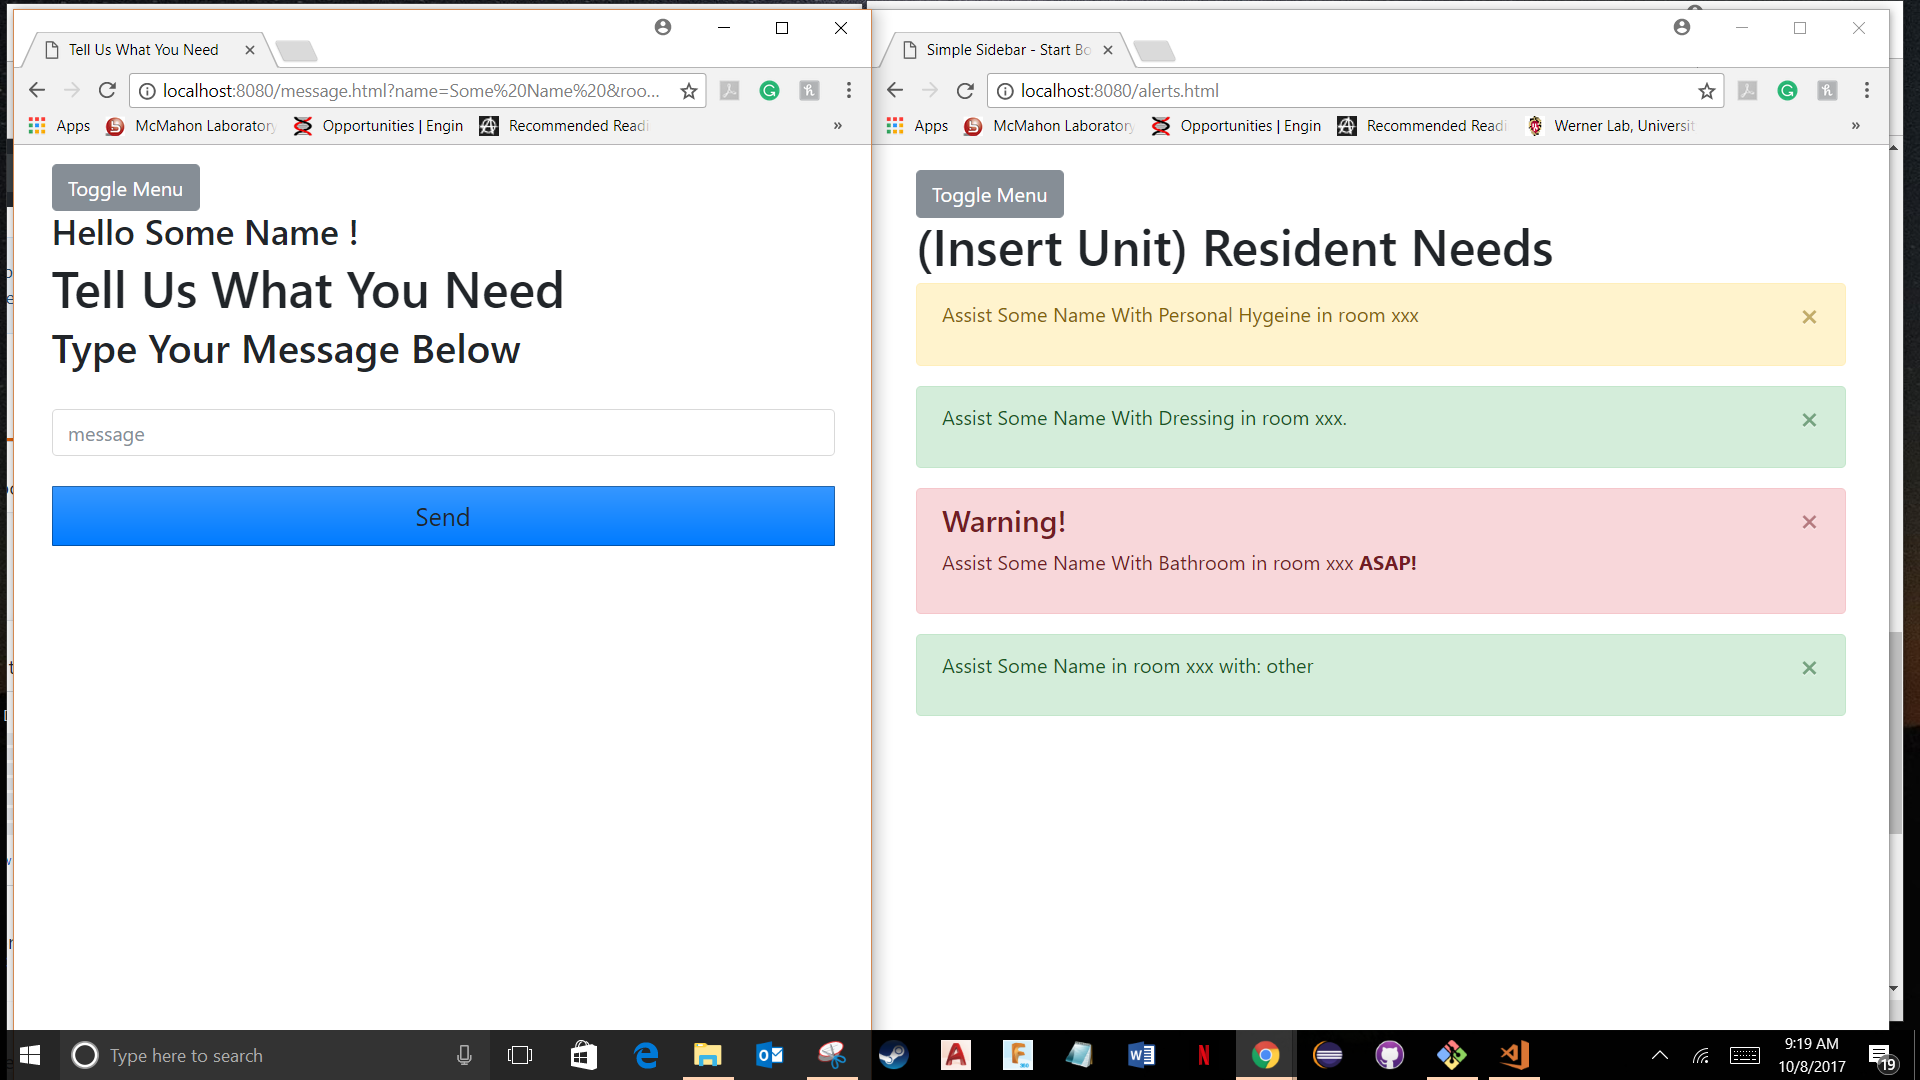Viewport: 1920px width, 1080px height.
Task: Open Chrome menu in right browser
Action: click(1867, 91)
